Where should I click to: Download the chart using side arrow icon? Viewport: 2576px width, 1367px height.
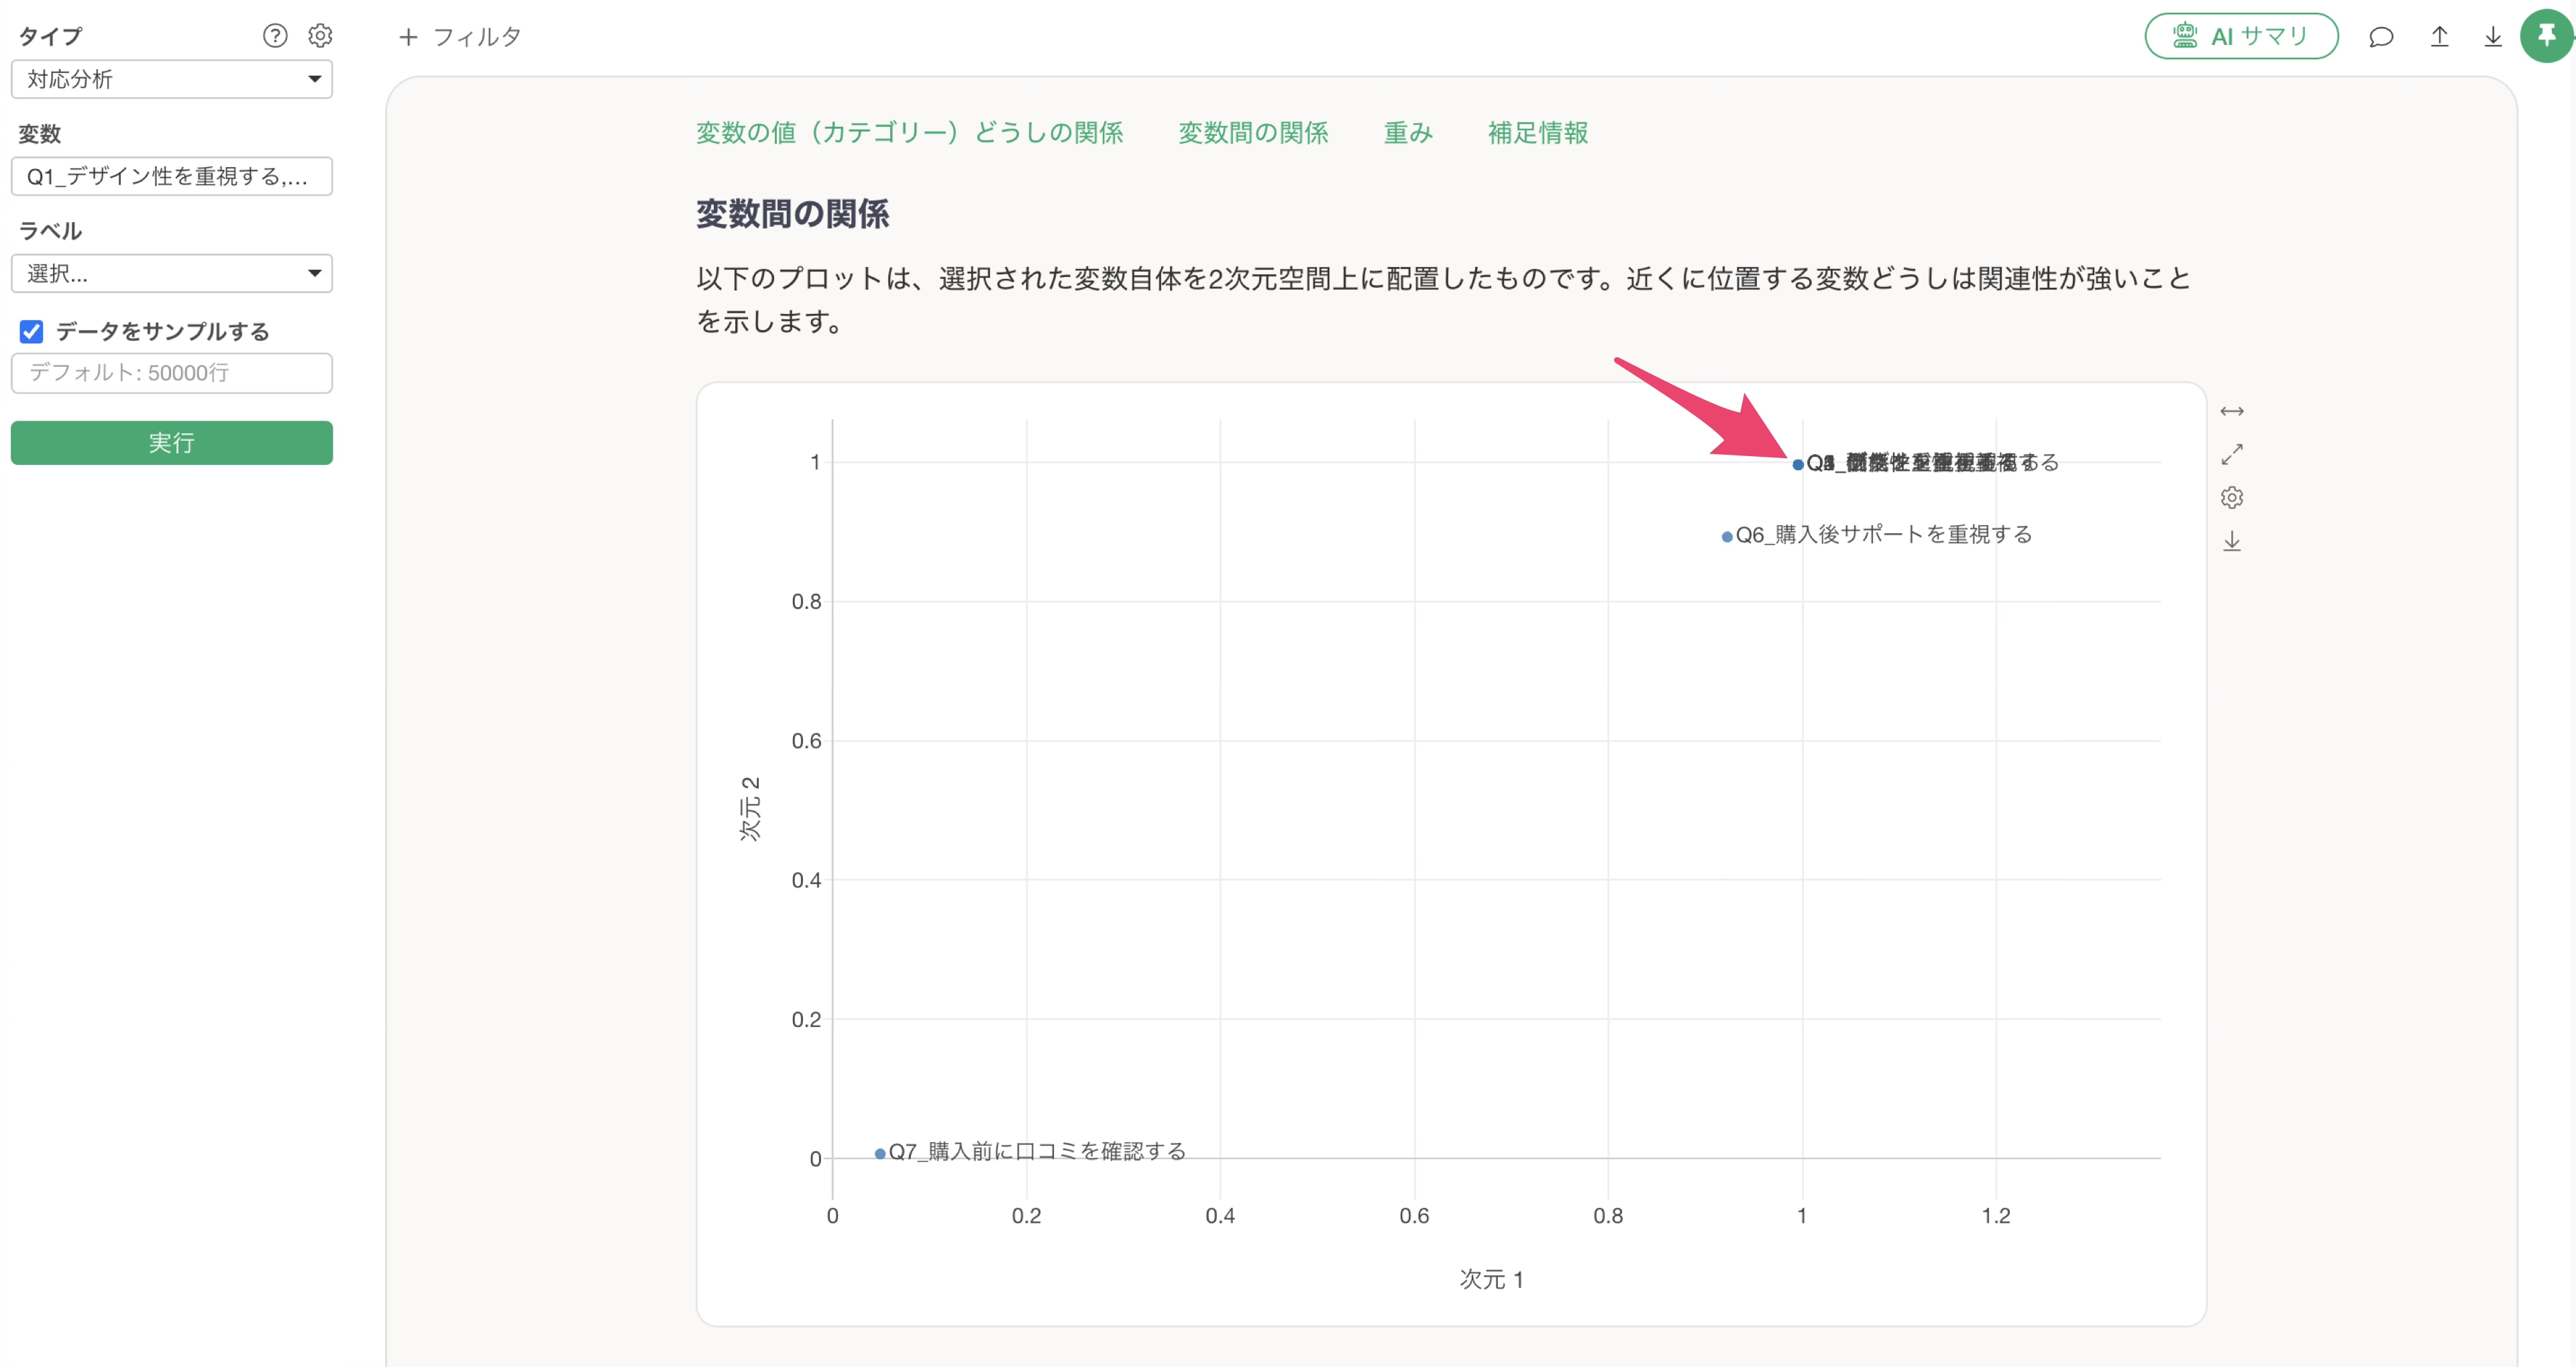[2231, 541]
